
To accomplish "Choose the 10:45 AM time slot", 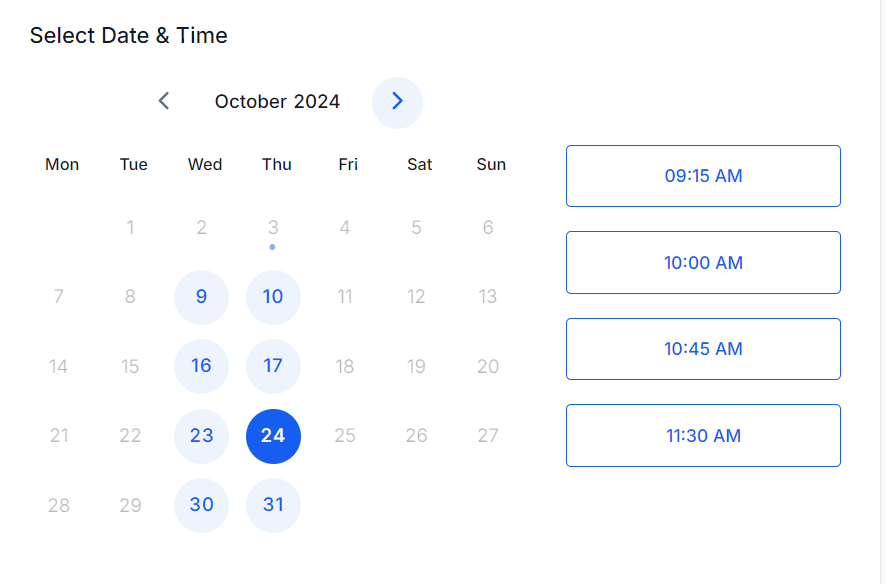I will 703,349.
